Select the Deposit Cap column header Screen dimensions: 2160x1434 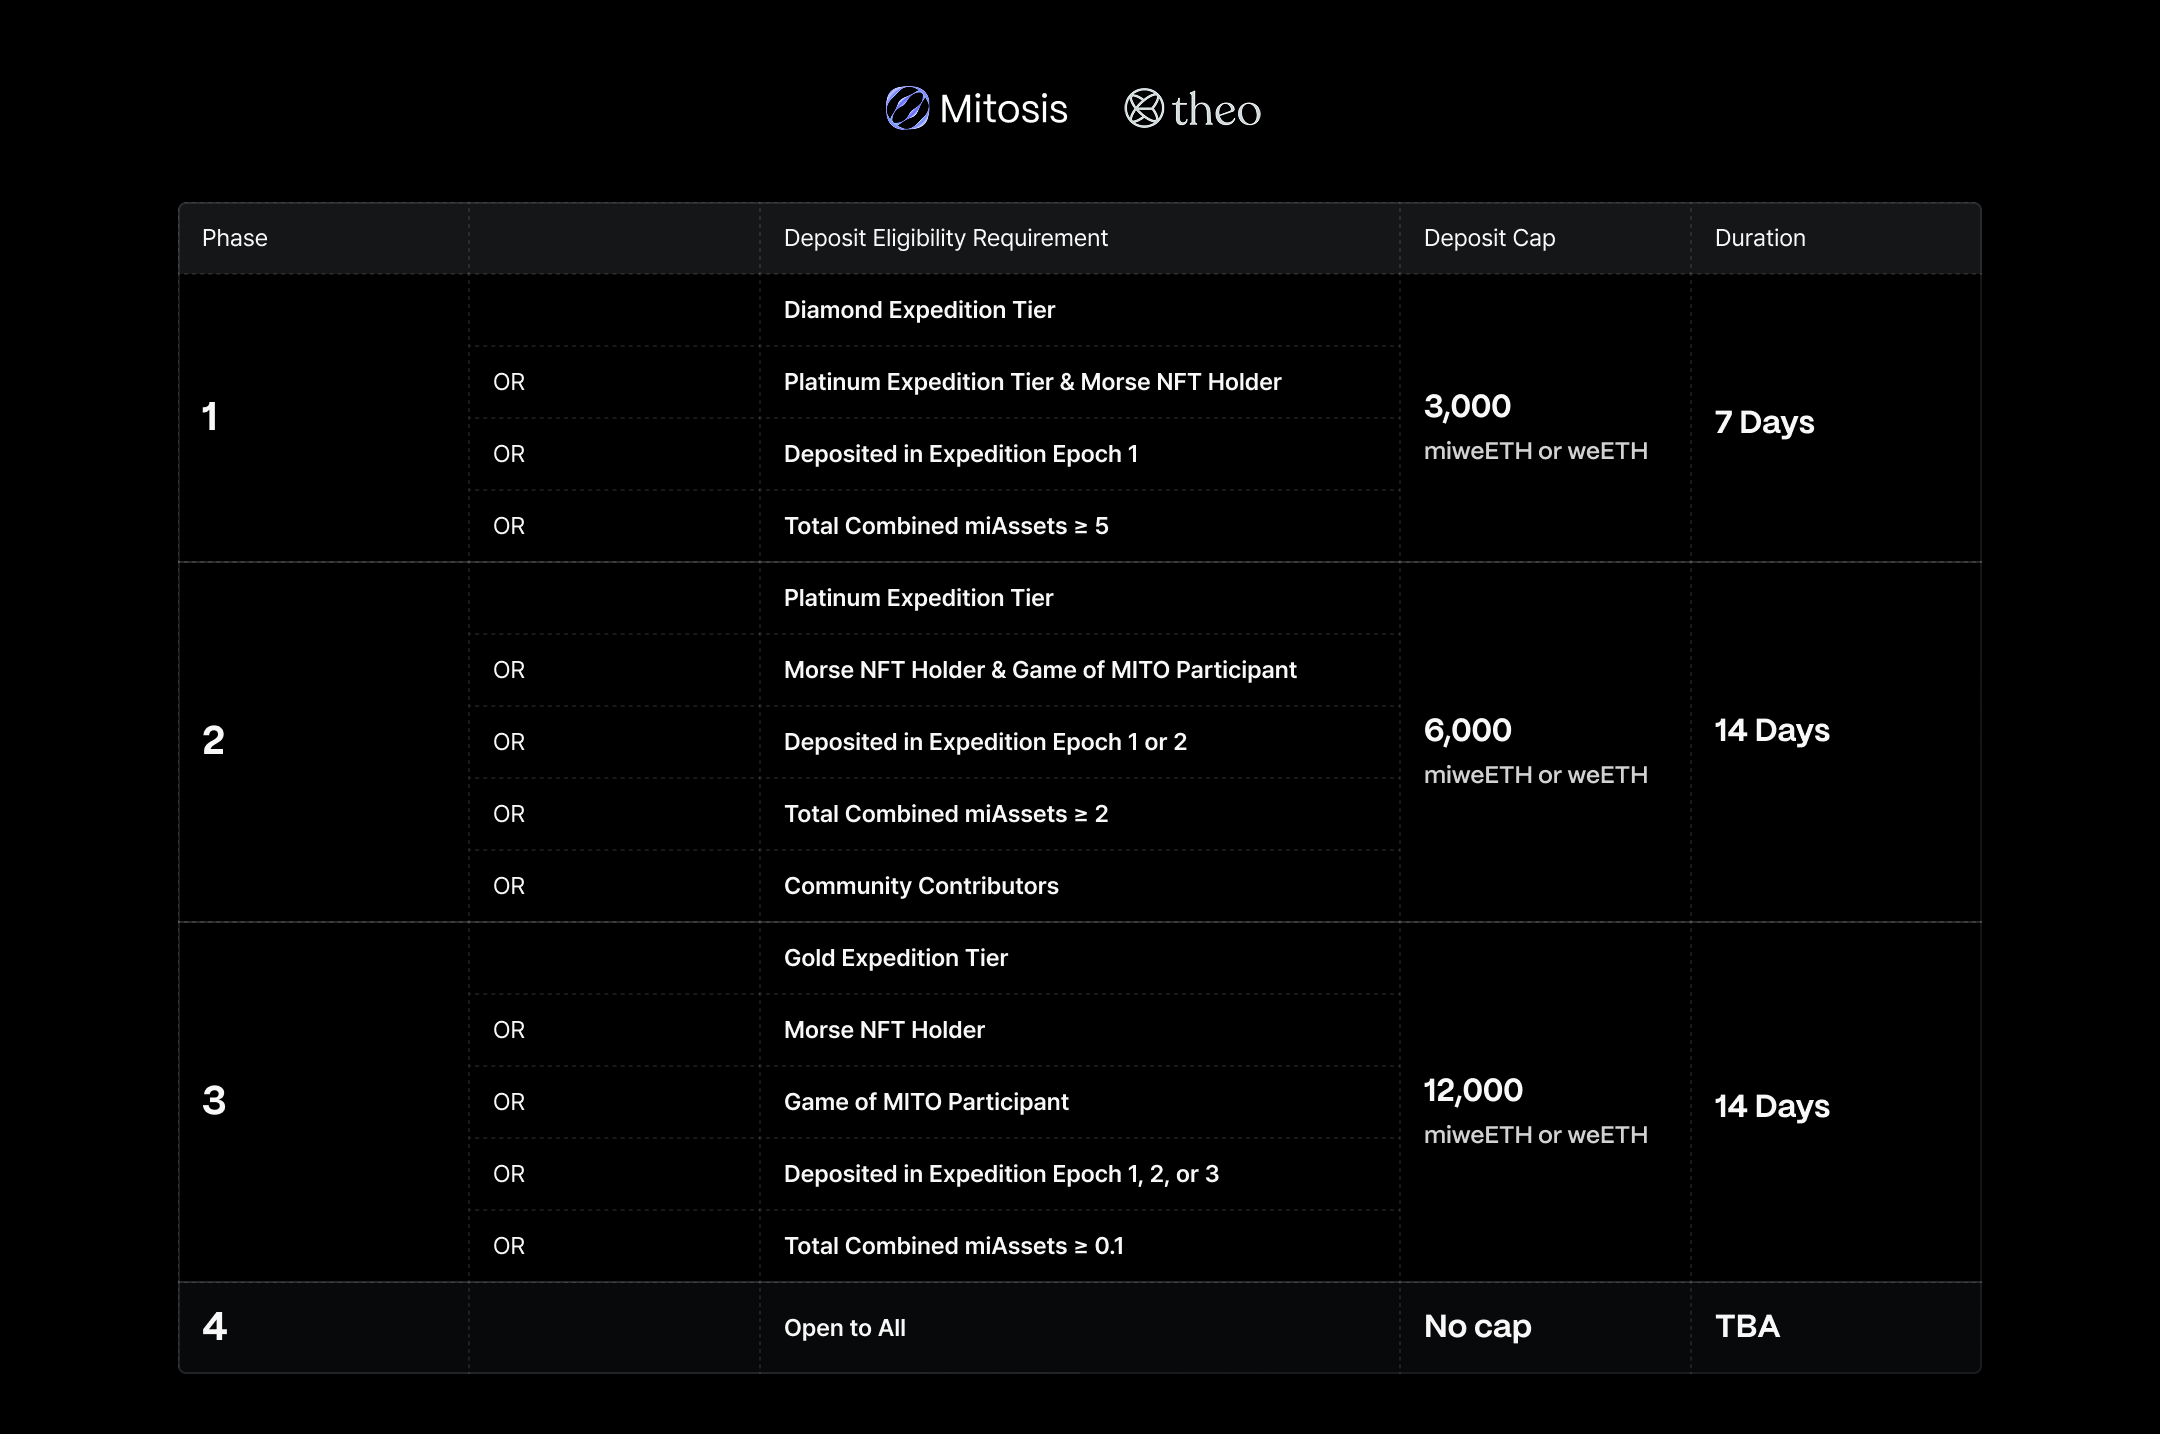pyautogui.click(x=1489, y=238)
